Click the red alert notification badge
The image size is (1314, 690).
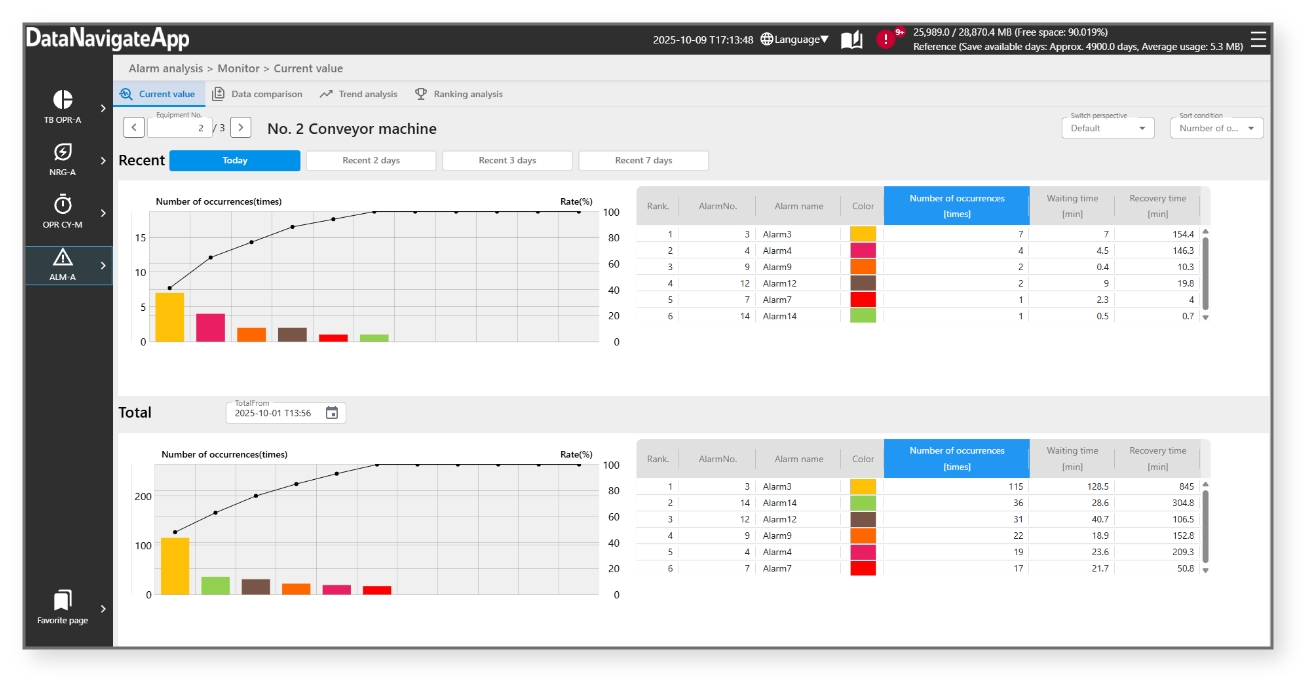[886, 39]
